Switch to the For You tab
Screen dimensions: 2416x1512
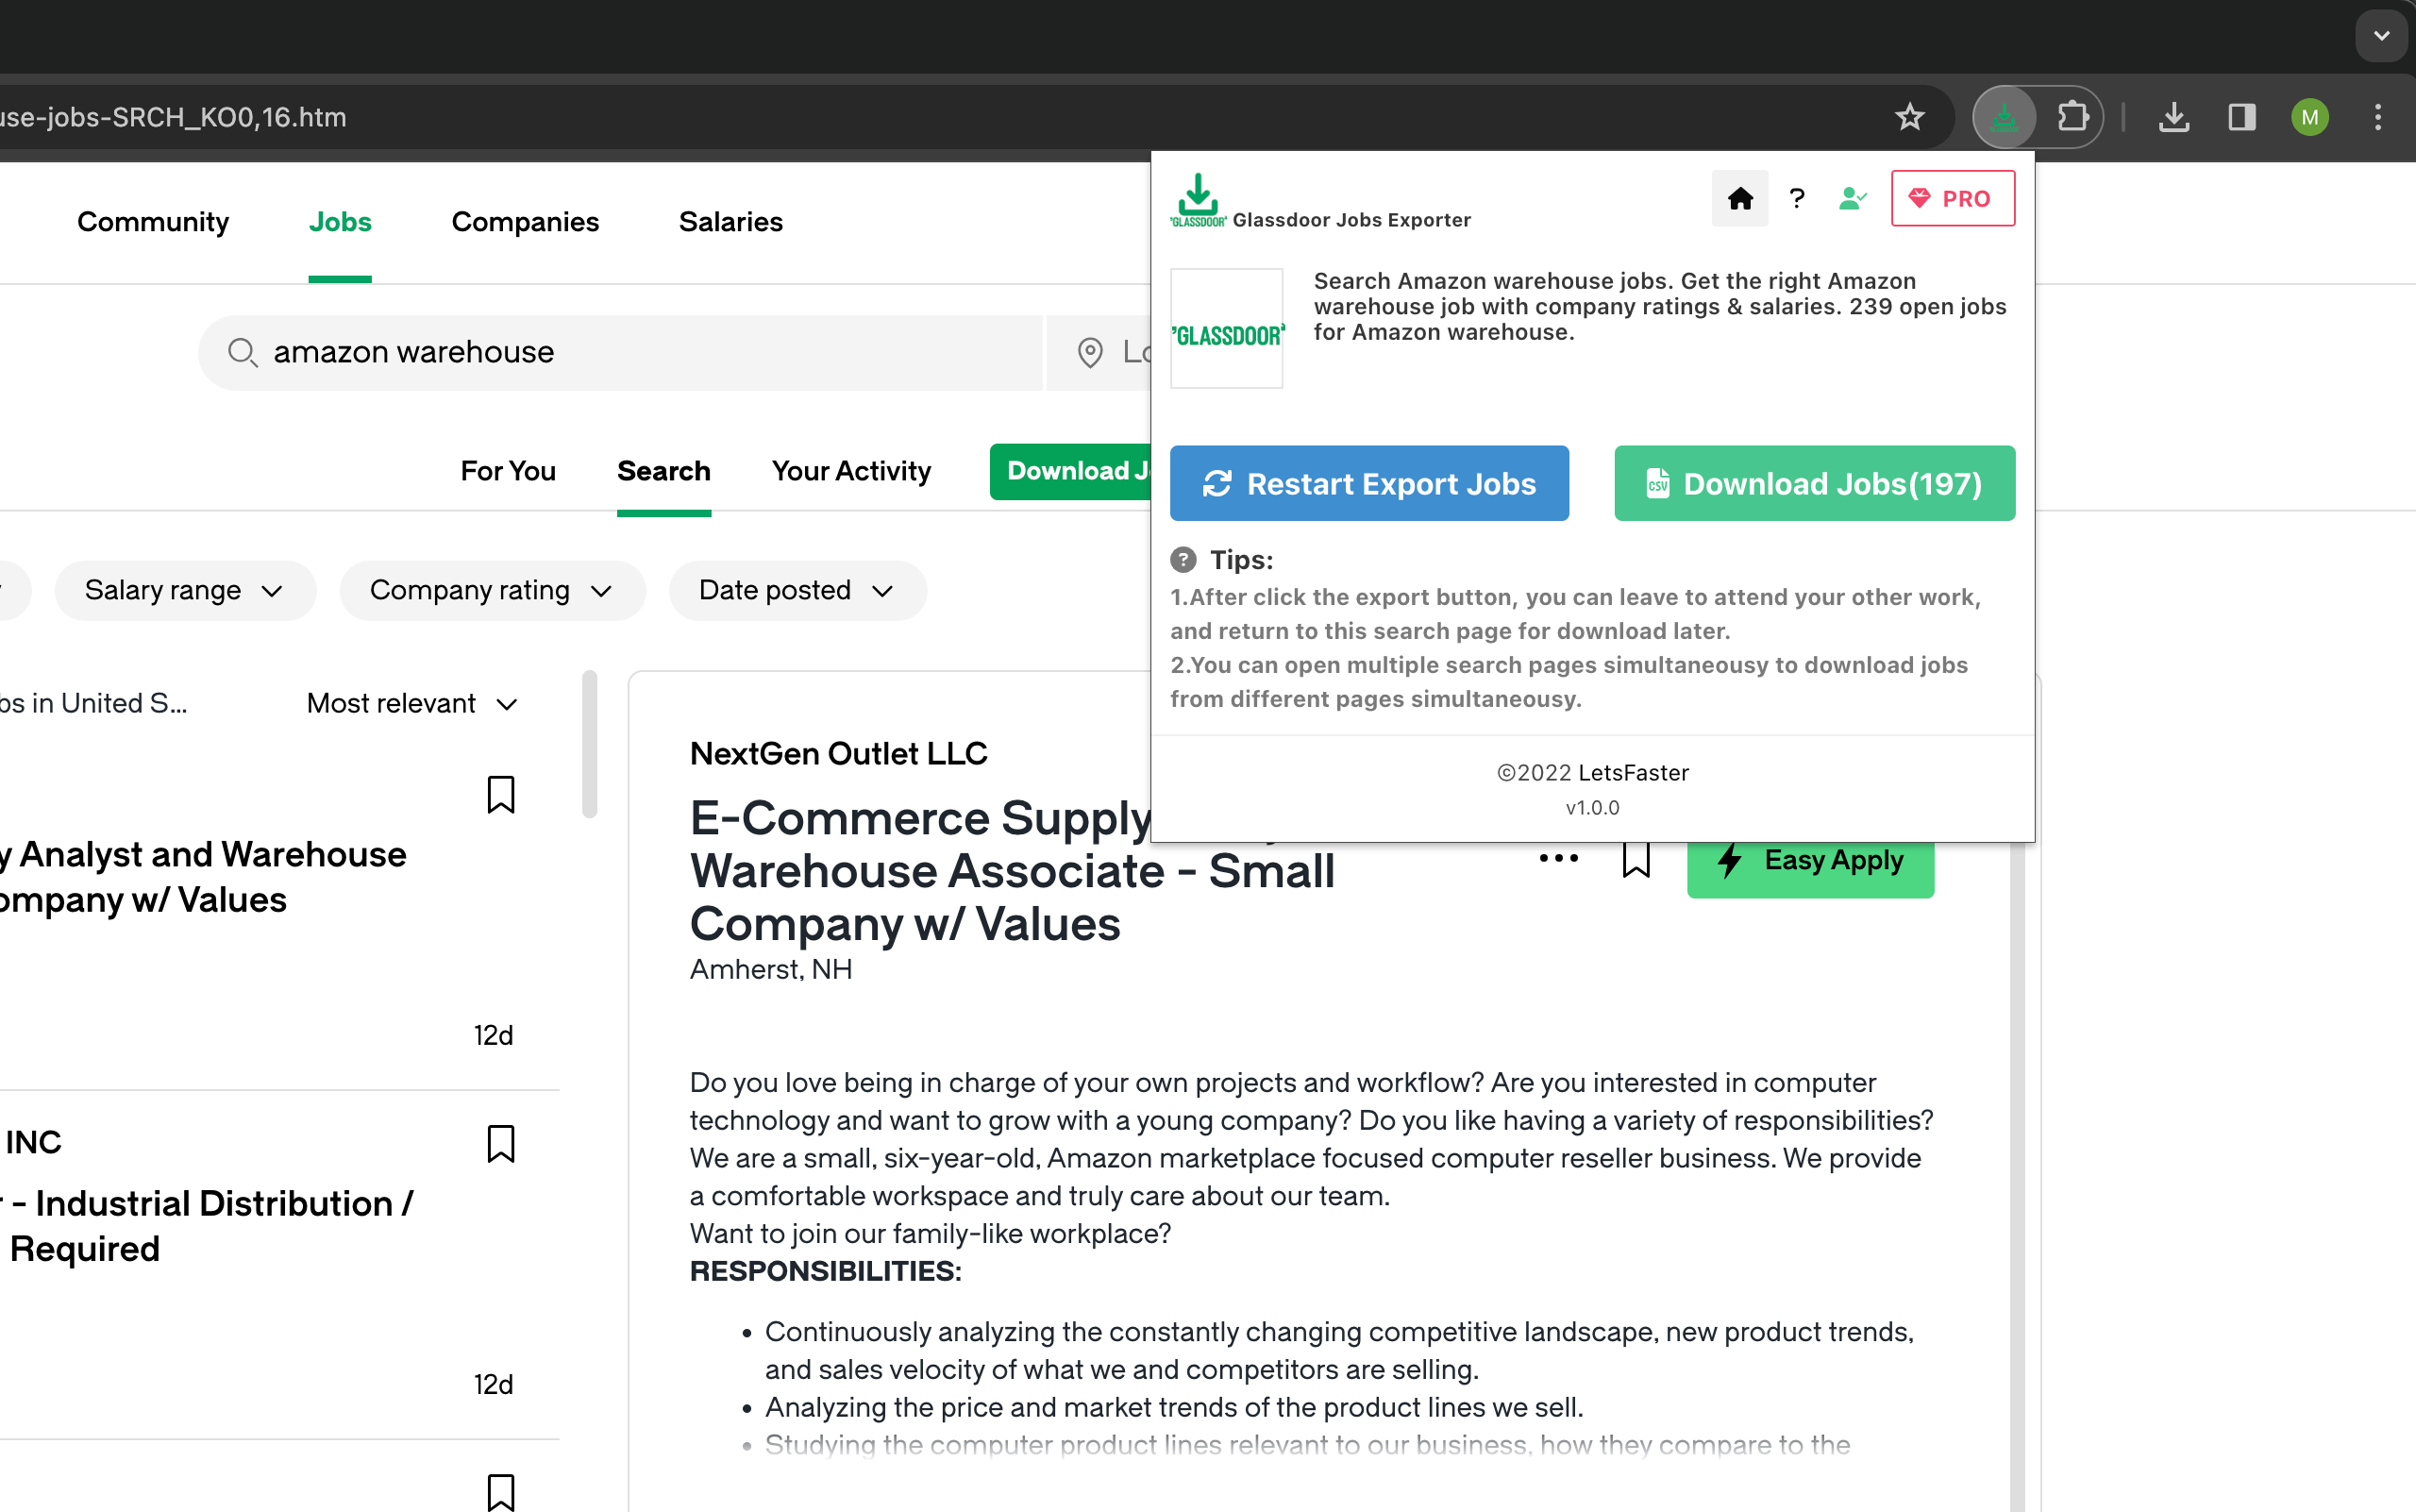point(508,471)
